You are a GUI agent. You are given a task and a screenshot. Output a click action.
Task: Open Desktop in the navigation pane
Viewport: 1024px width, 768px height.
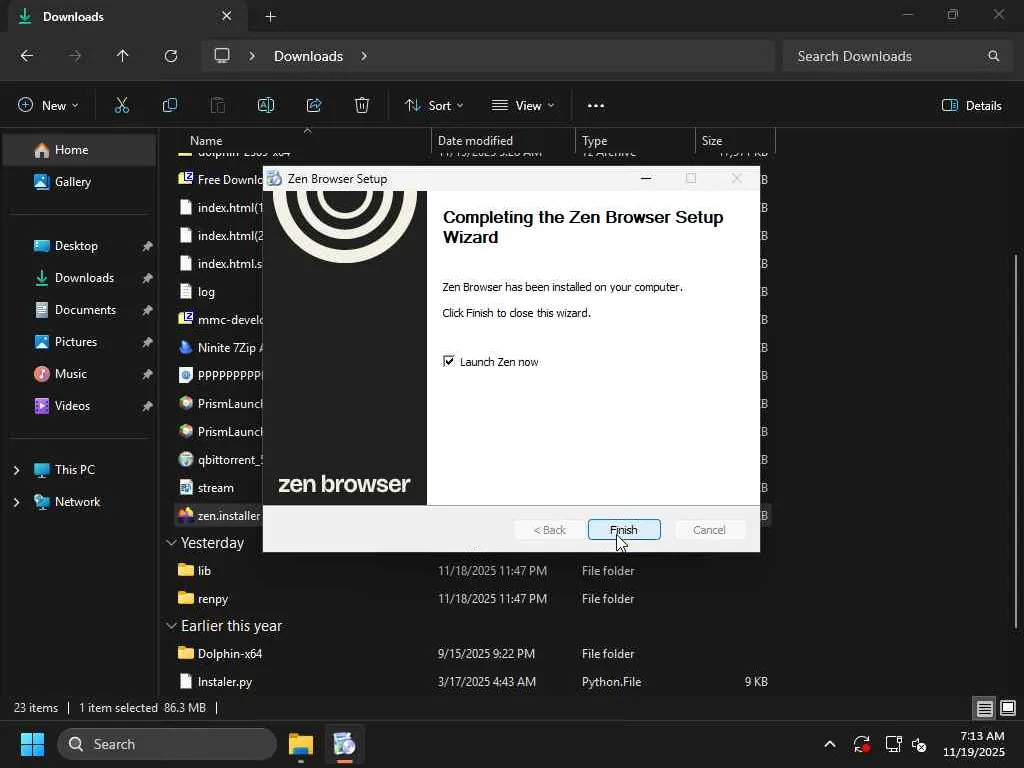point(80,246)
